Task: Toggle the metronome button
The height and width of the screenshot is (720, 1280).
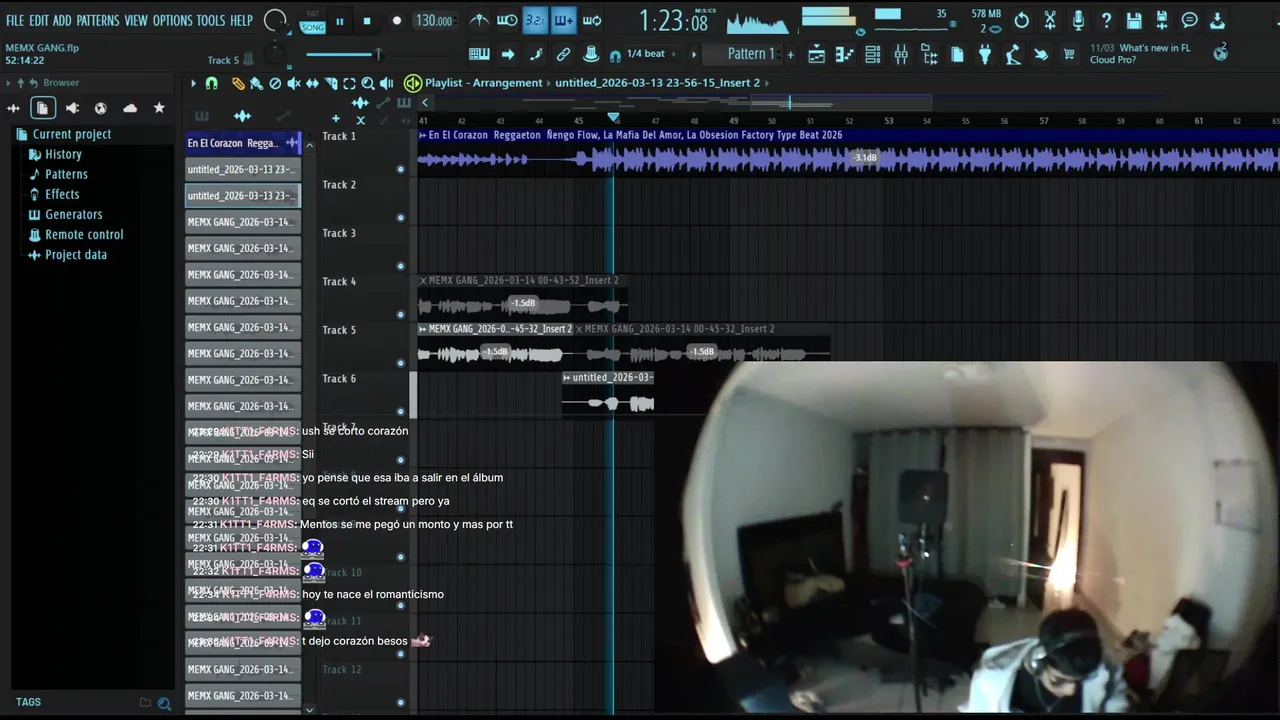Action: (480, 20)
